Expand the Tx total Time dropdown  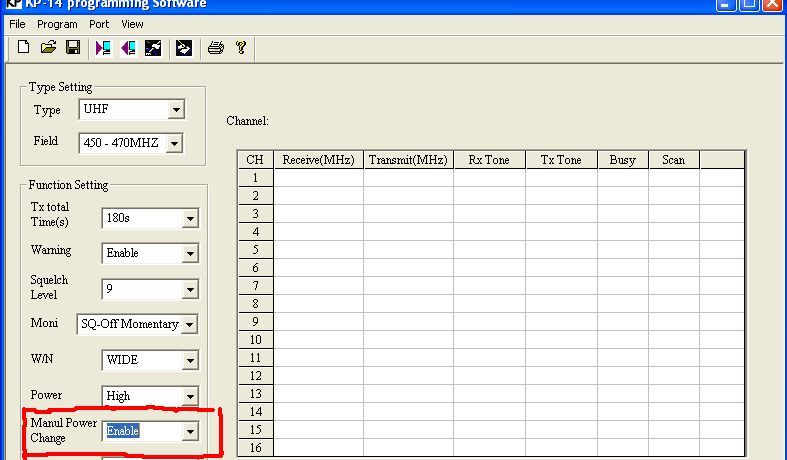click(189, 219)
